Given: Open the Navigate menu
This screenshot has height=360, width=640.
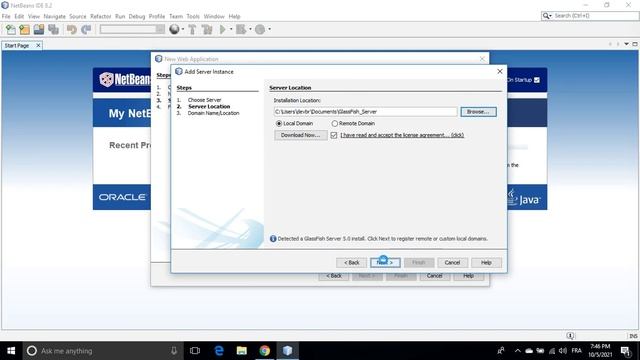Looking at the screenshot, I should click(54, 16).
